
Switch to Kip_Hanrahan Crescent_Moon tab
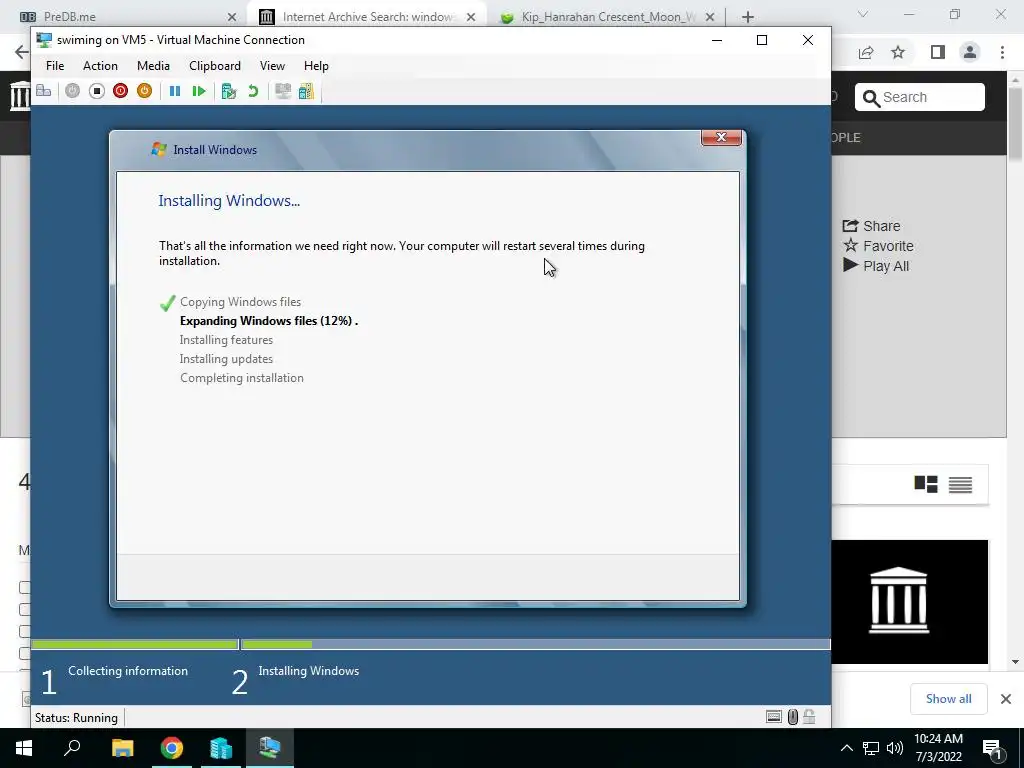(608, 16)
